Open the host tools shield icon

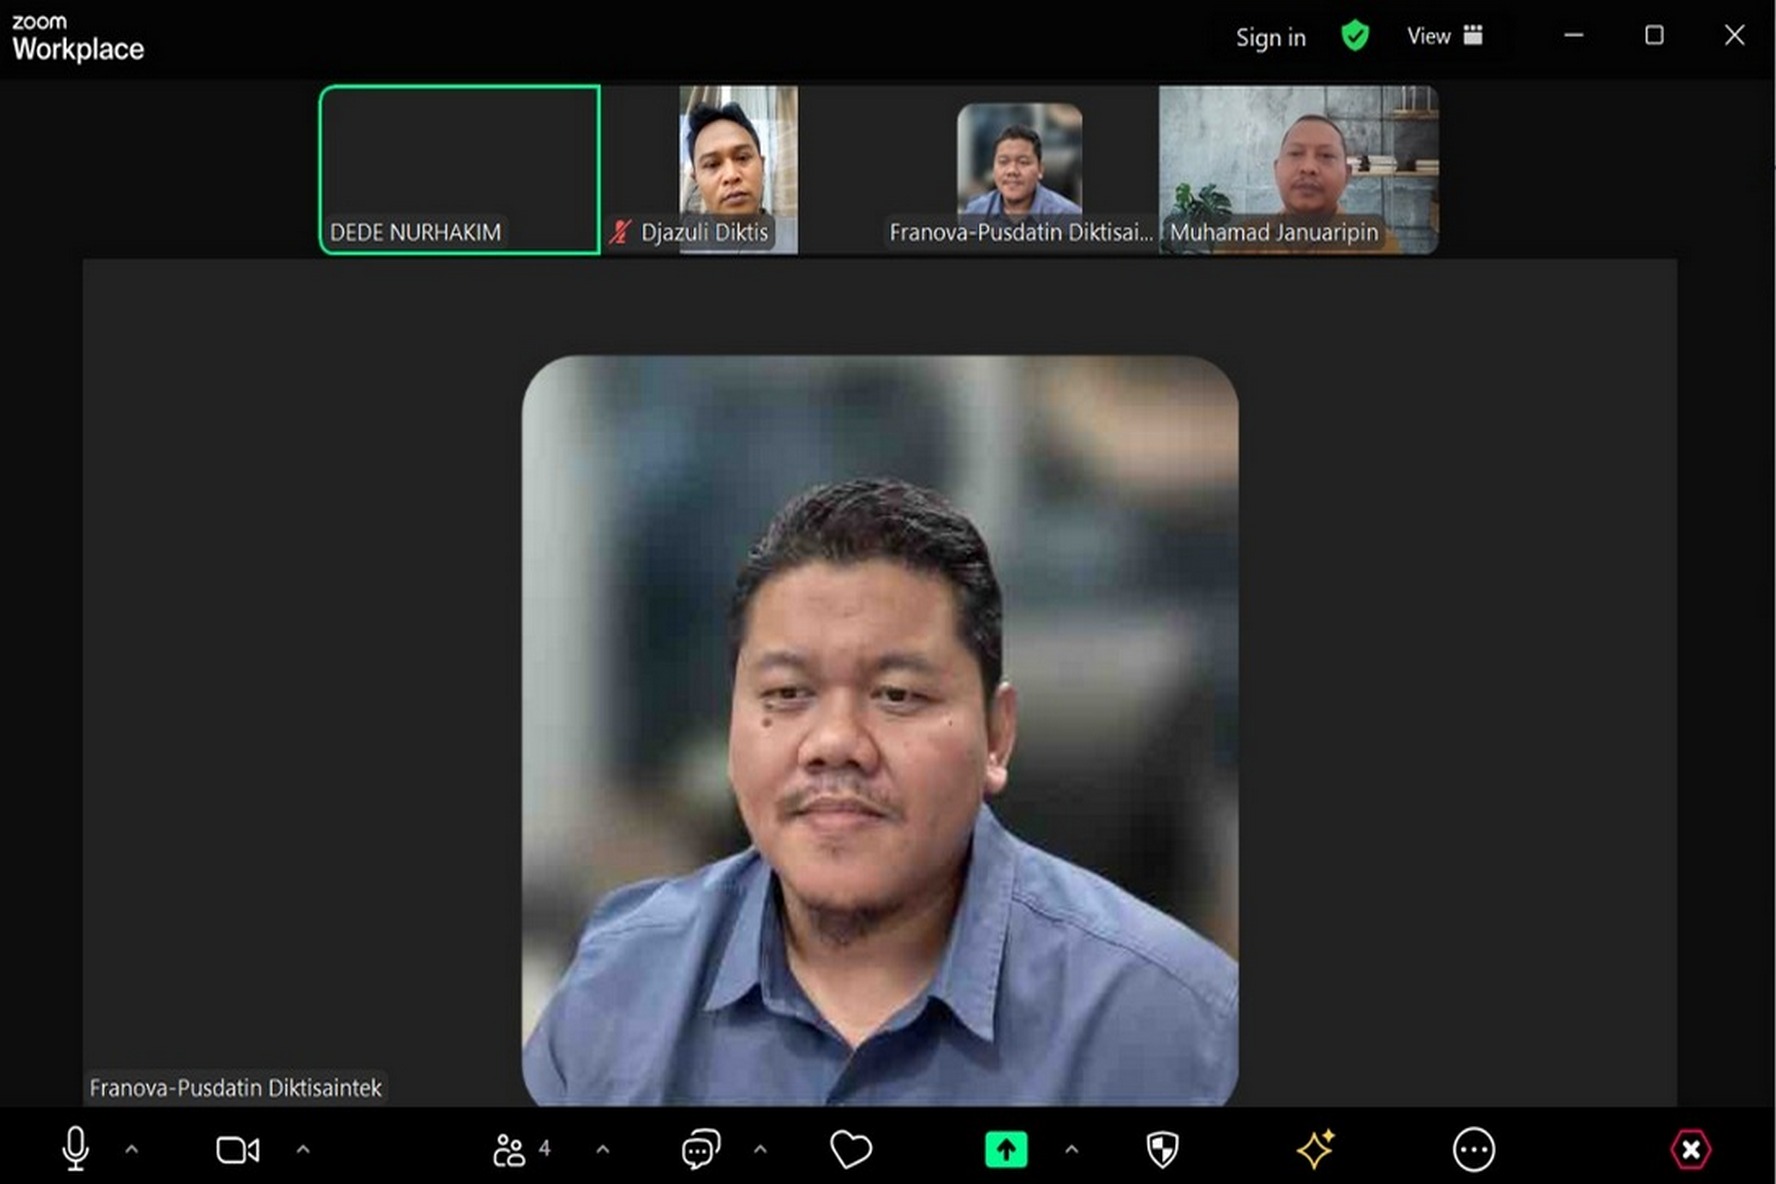tap(1162, 1150)
